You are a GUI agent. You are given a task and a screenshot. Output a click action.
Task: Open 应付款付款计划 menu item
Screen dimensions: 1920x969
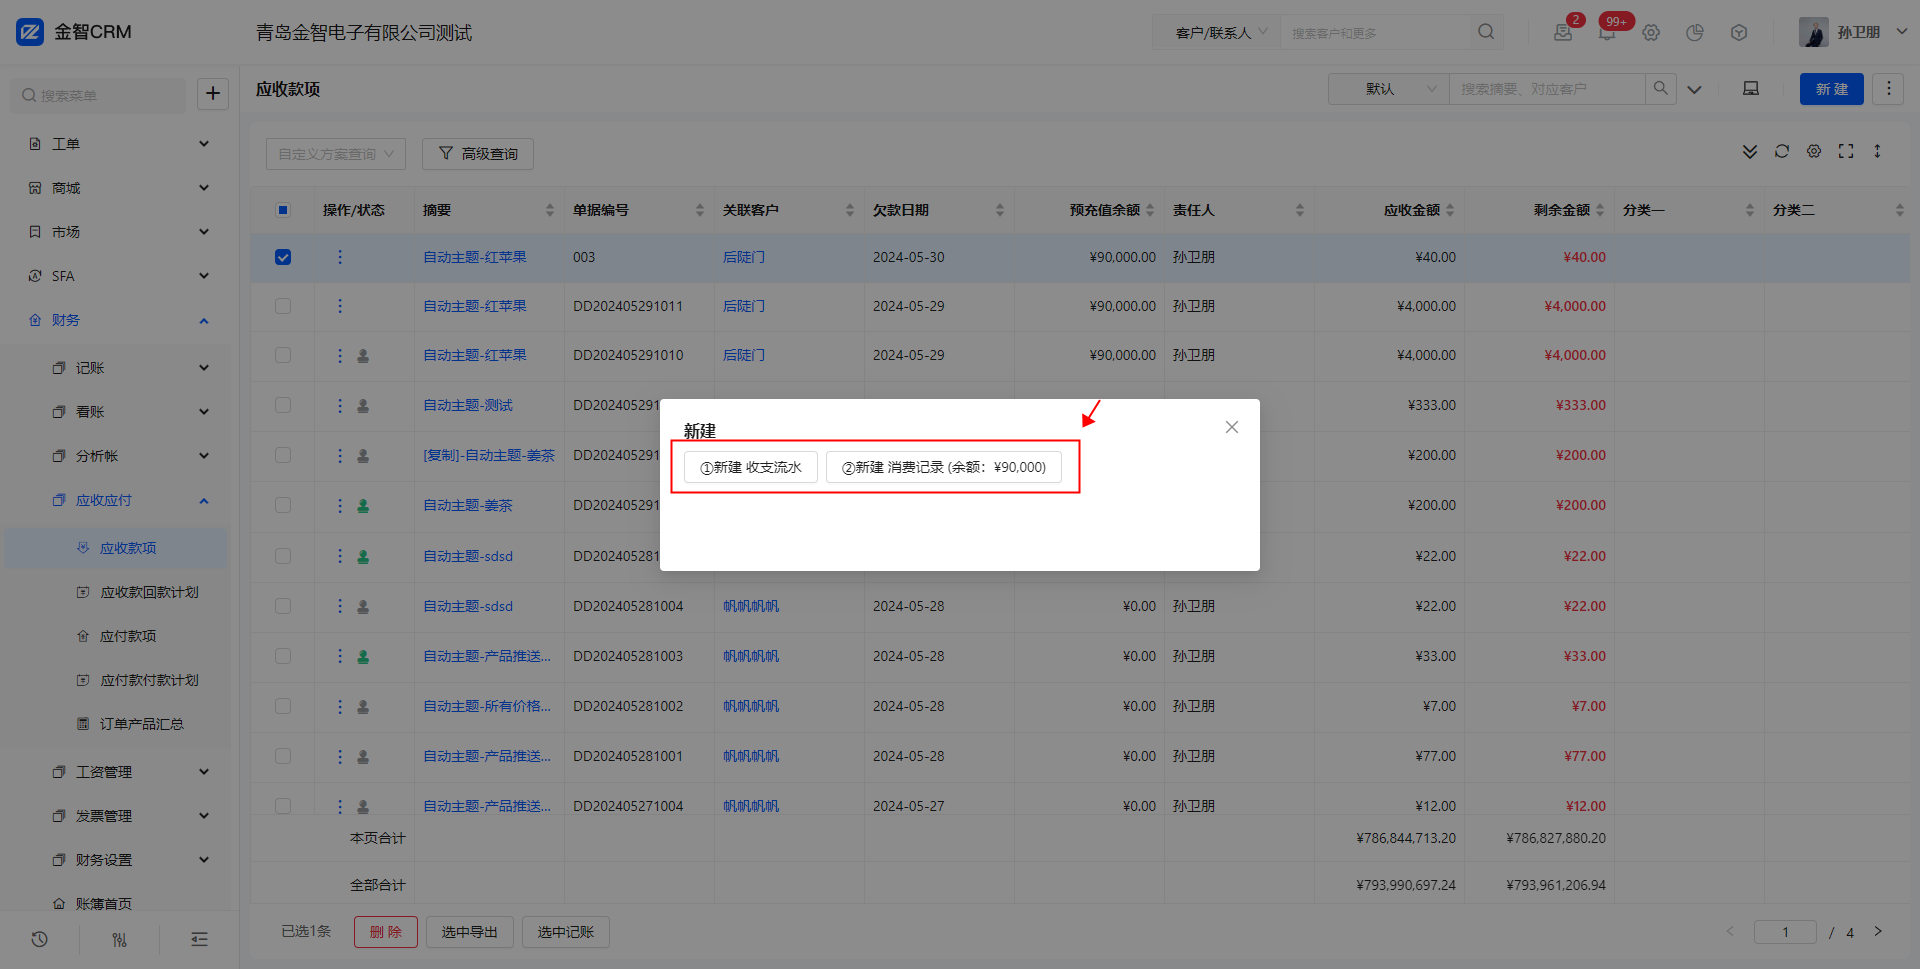[150, 680]
